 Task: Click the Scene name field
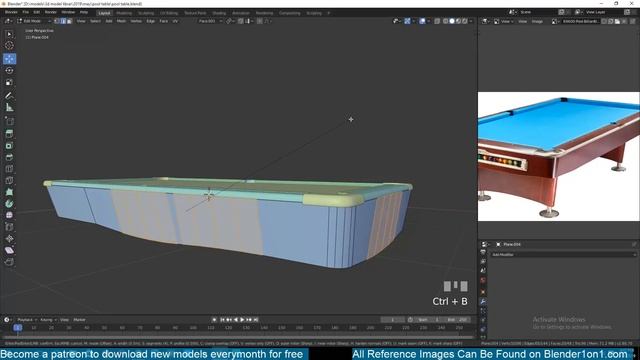(537, 12)
